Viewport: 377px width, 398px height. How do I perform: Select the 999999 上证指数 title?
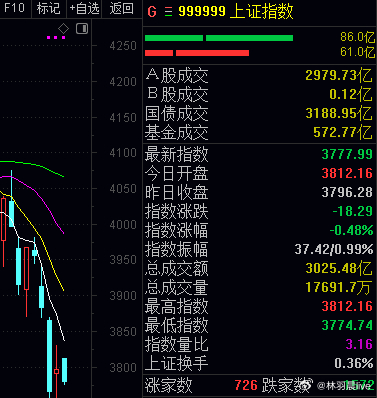[x=236, y=11]
